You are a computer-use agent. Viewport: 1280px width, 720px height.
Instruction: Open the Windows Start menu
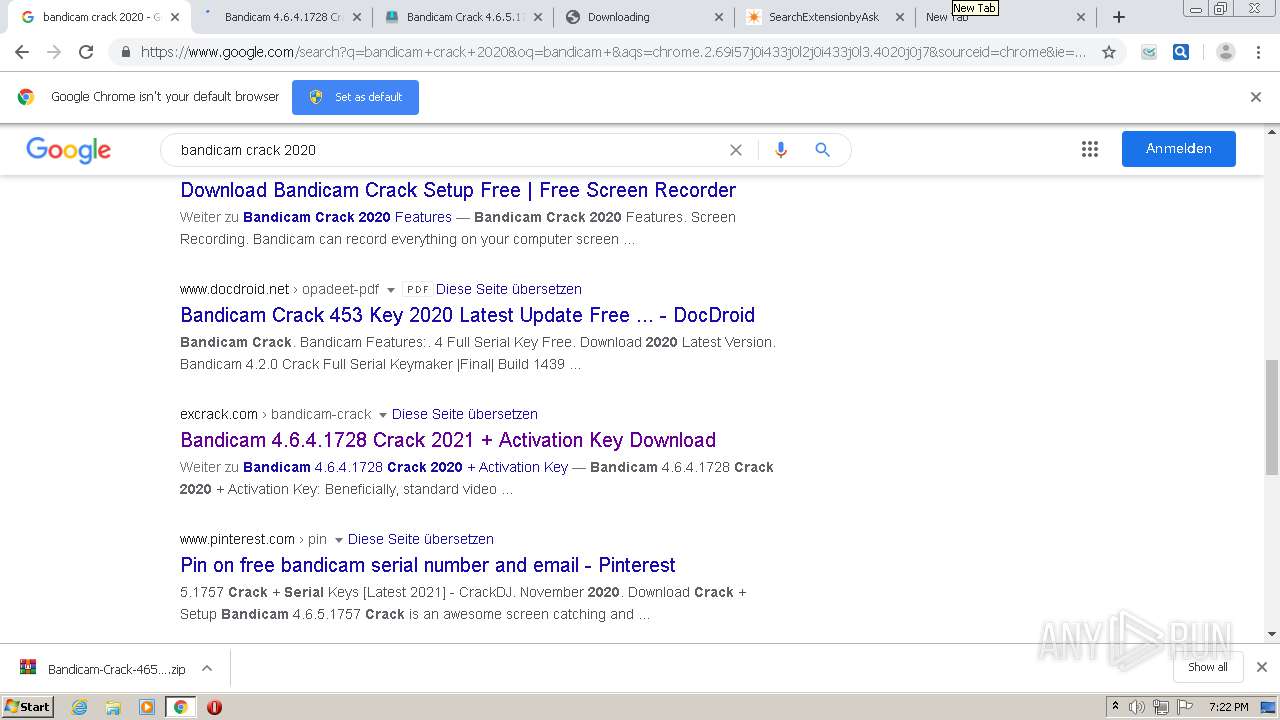point(27,707)
